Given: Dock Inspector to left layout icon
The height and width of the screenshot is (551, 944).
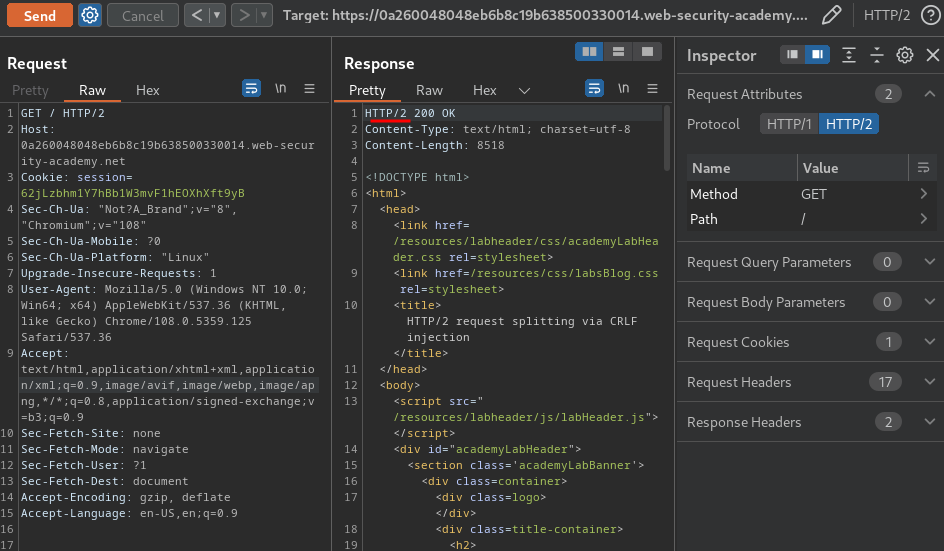Looking at the screenshot, I should (x=792, y=55).
